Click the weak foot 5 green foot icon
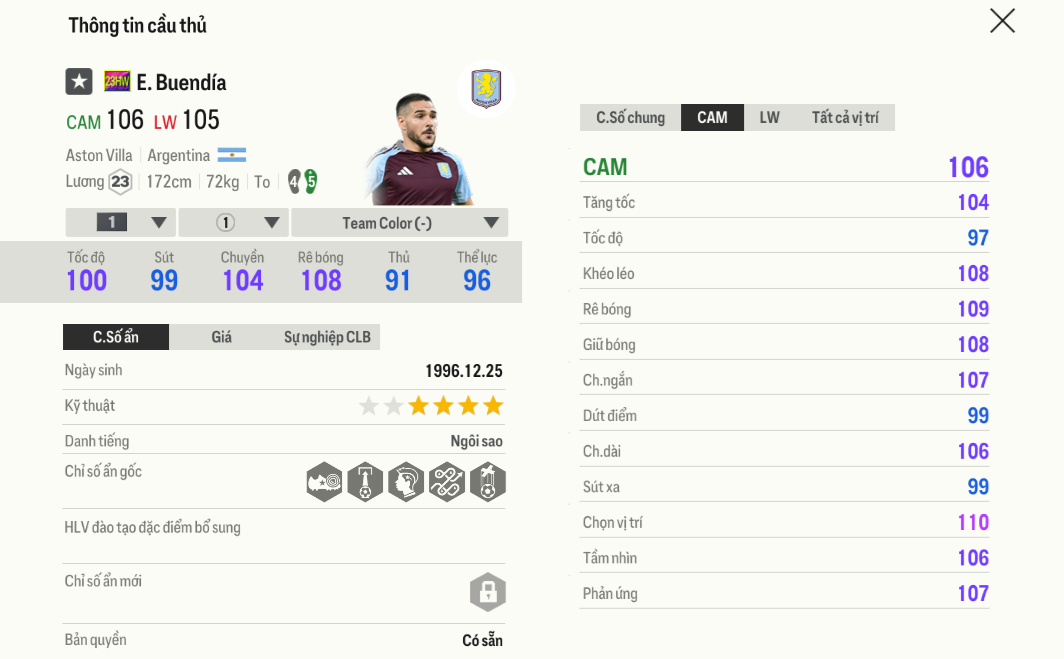This screenshot has height=659, width=1064. coord(311,181)
